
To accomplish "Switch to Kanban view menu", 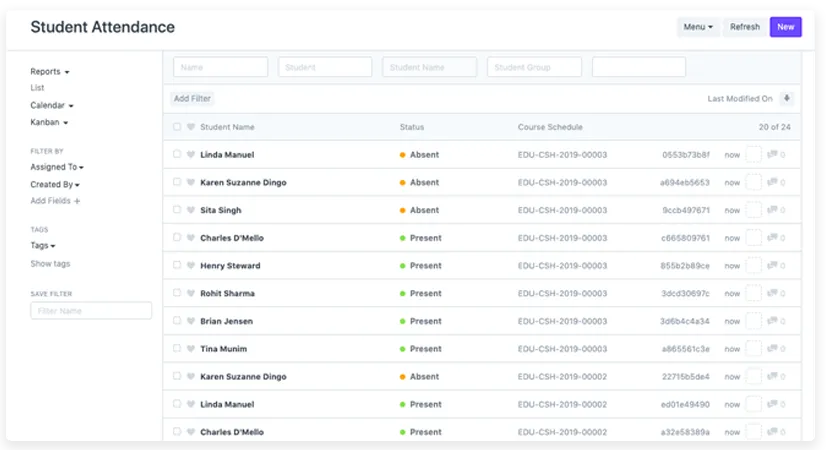I will tap(49, 122).
